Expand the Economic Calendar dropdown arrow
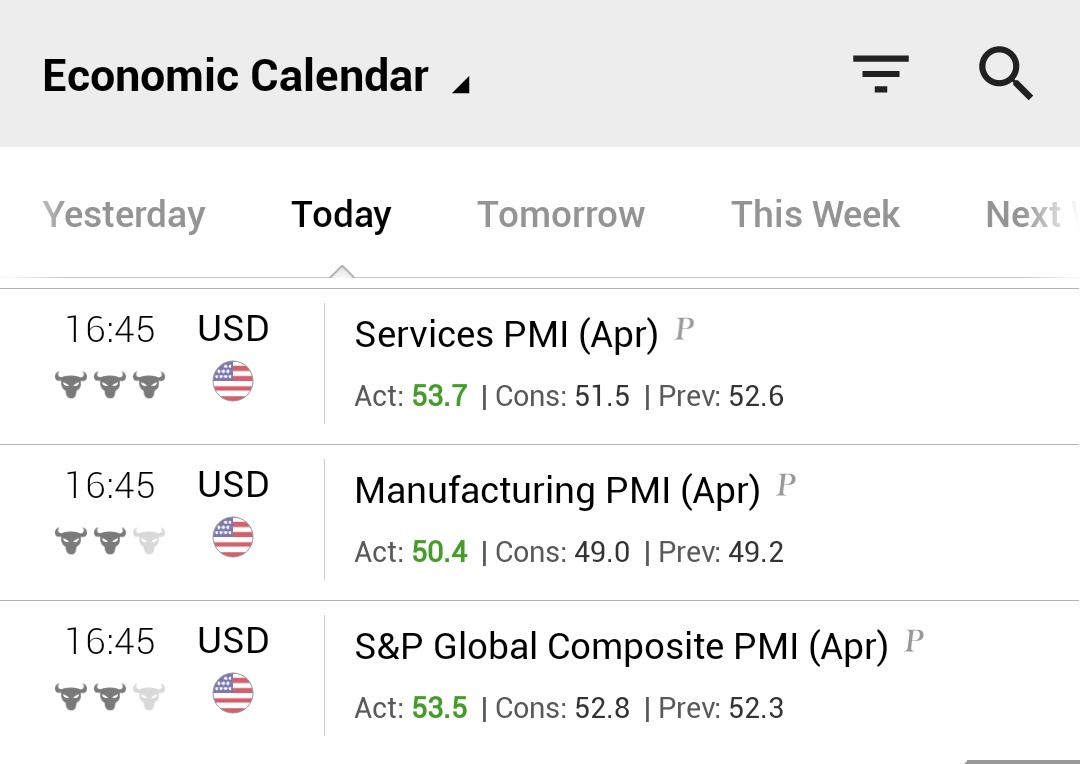Viewport: 1080px width, 764px height. pyautogui.click(x=460, y=86)
